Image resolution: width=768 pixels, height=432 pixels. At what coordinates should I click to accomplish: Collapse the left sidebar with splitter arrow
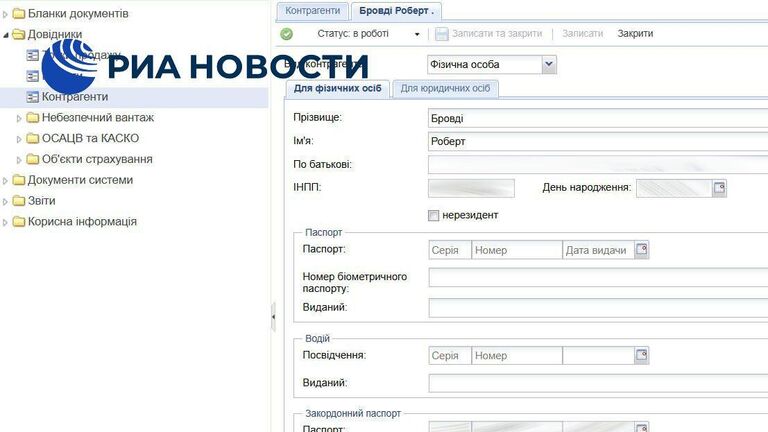[273, 317]
